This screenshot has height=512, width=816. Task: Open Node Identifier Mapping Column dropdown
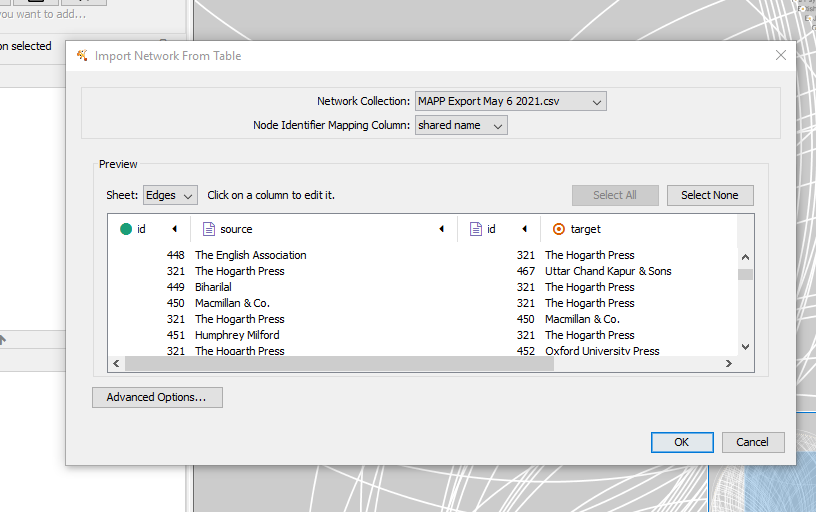[461, 125]
